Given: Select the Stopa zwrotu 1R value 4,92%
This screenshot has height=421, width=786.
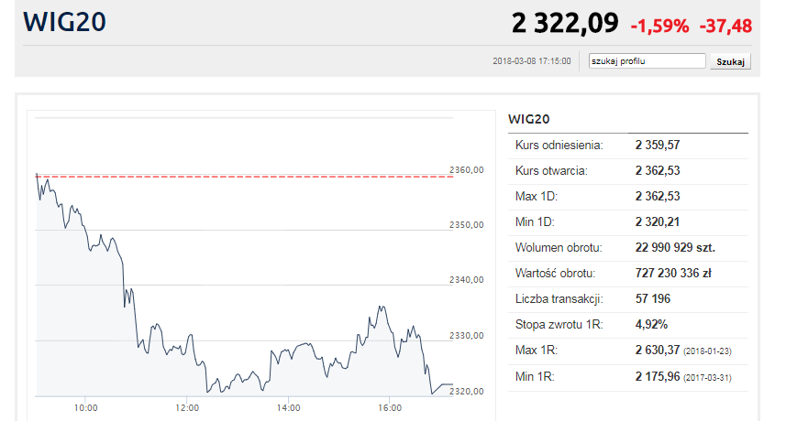Looking at the screenshot, I should coord(651,324).
